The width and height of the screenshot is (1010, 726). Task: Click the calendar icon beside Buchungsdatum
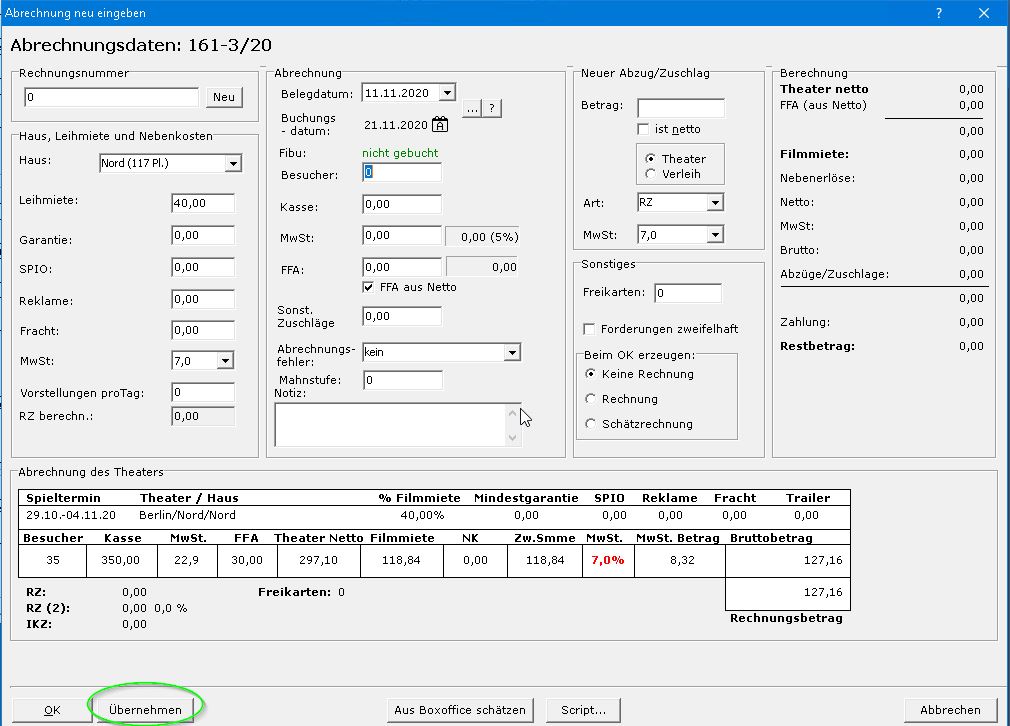(x=440, y=125)
